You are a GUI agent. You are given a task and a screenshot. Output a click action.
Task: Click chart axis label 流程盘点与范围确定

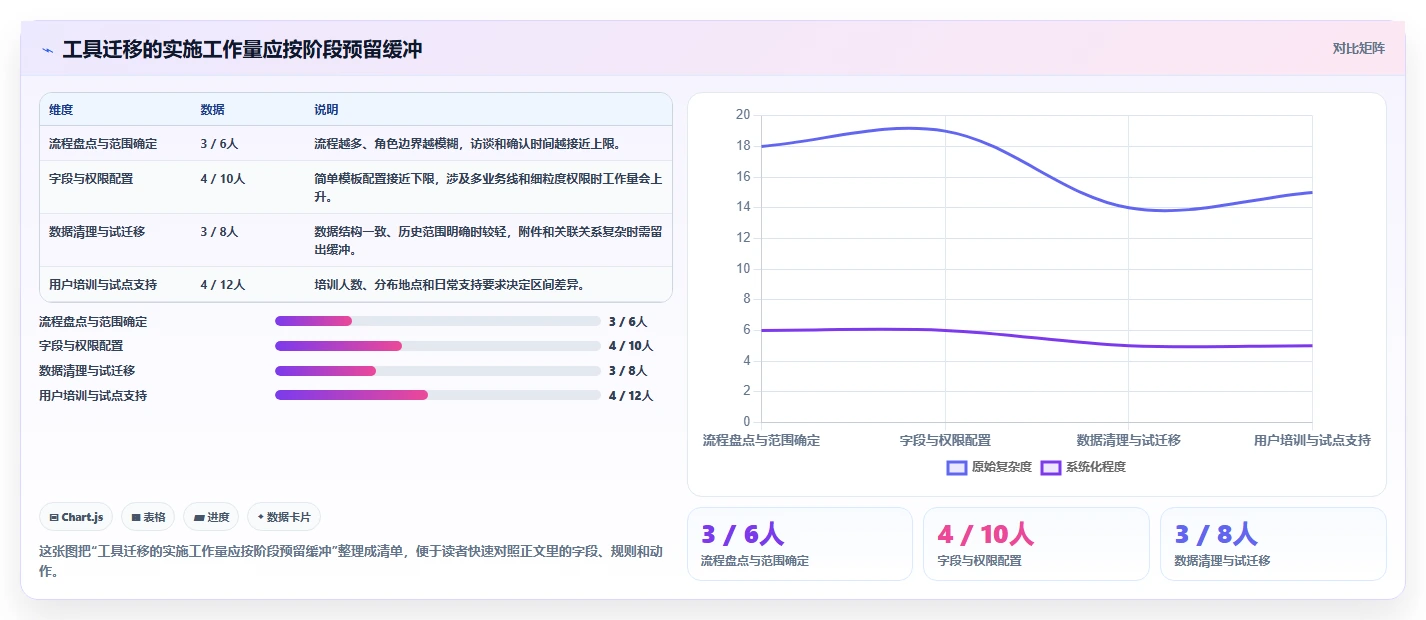click(761, 440)
